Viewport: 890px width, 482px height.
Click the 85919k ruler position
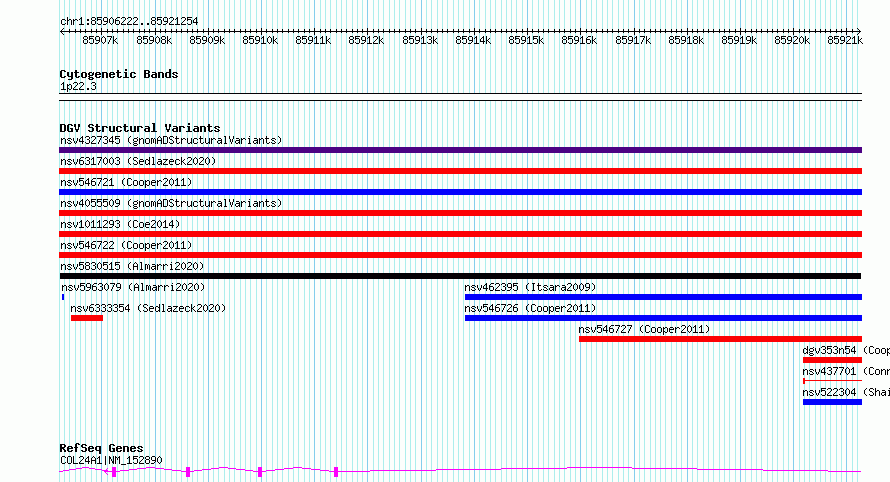(739, 40)
